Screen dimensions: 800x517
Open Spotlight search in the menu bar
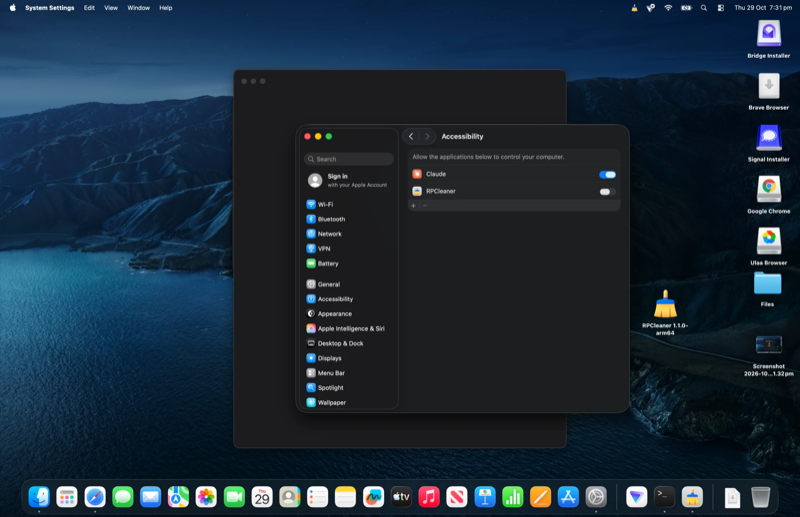(x=704, y=8)
